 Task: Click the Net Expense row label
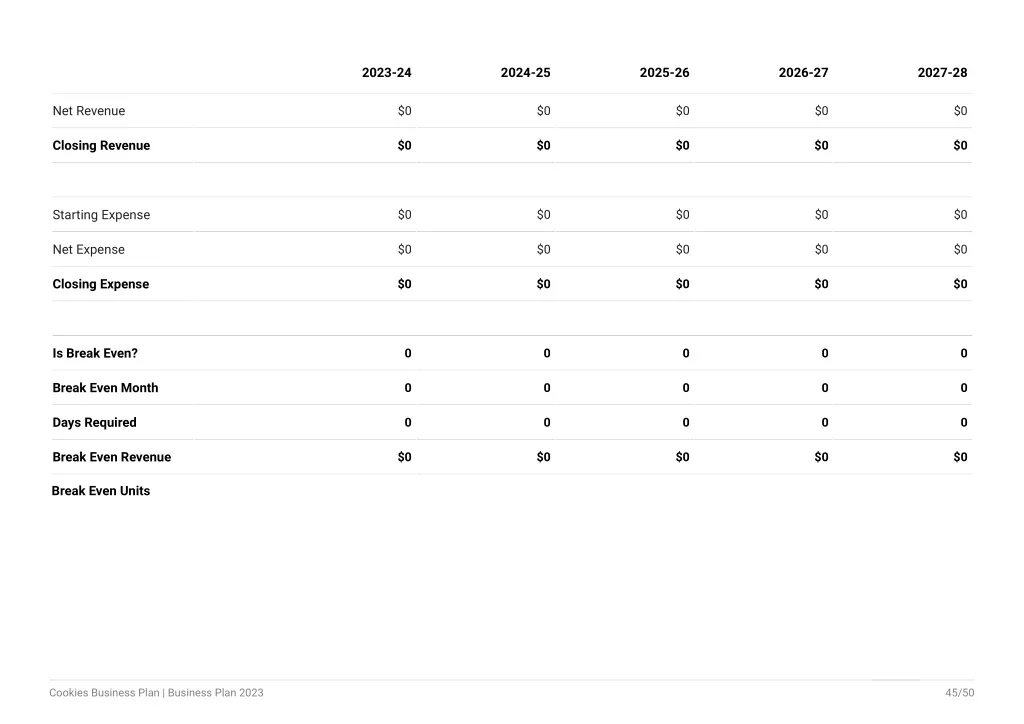[x=89, y=249]
